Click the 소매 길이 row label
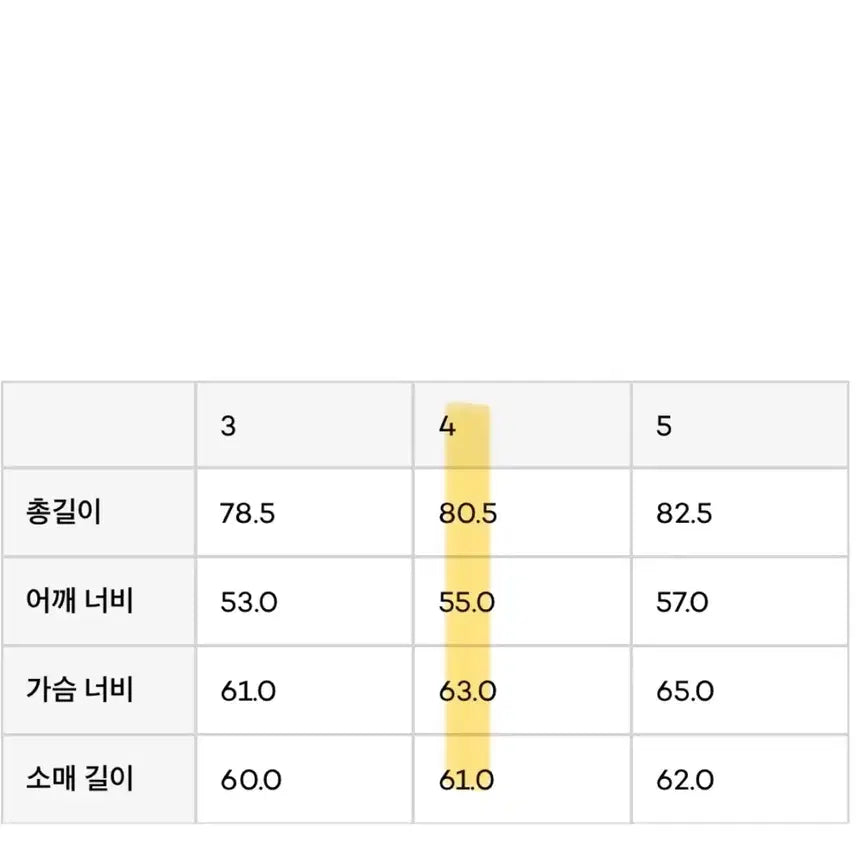856x856 pixels. [x=80, y=779]
